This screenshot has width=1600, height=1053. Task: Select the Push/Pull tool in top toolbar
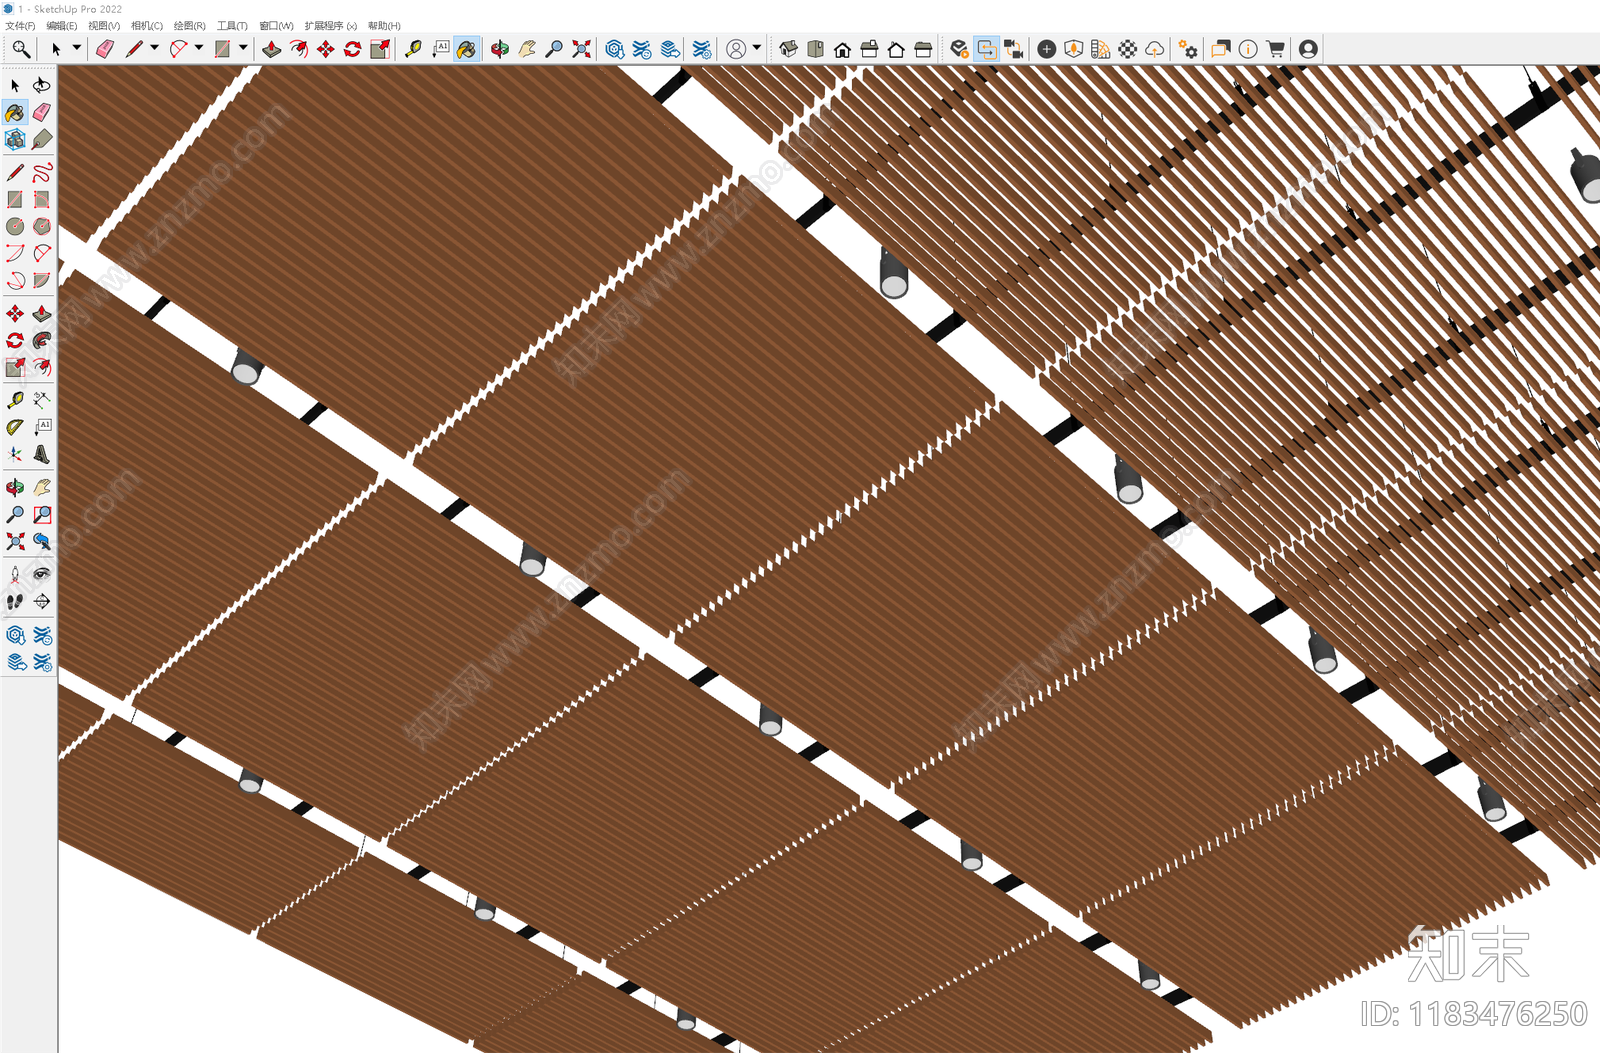pos(271,48)
